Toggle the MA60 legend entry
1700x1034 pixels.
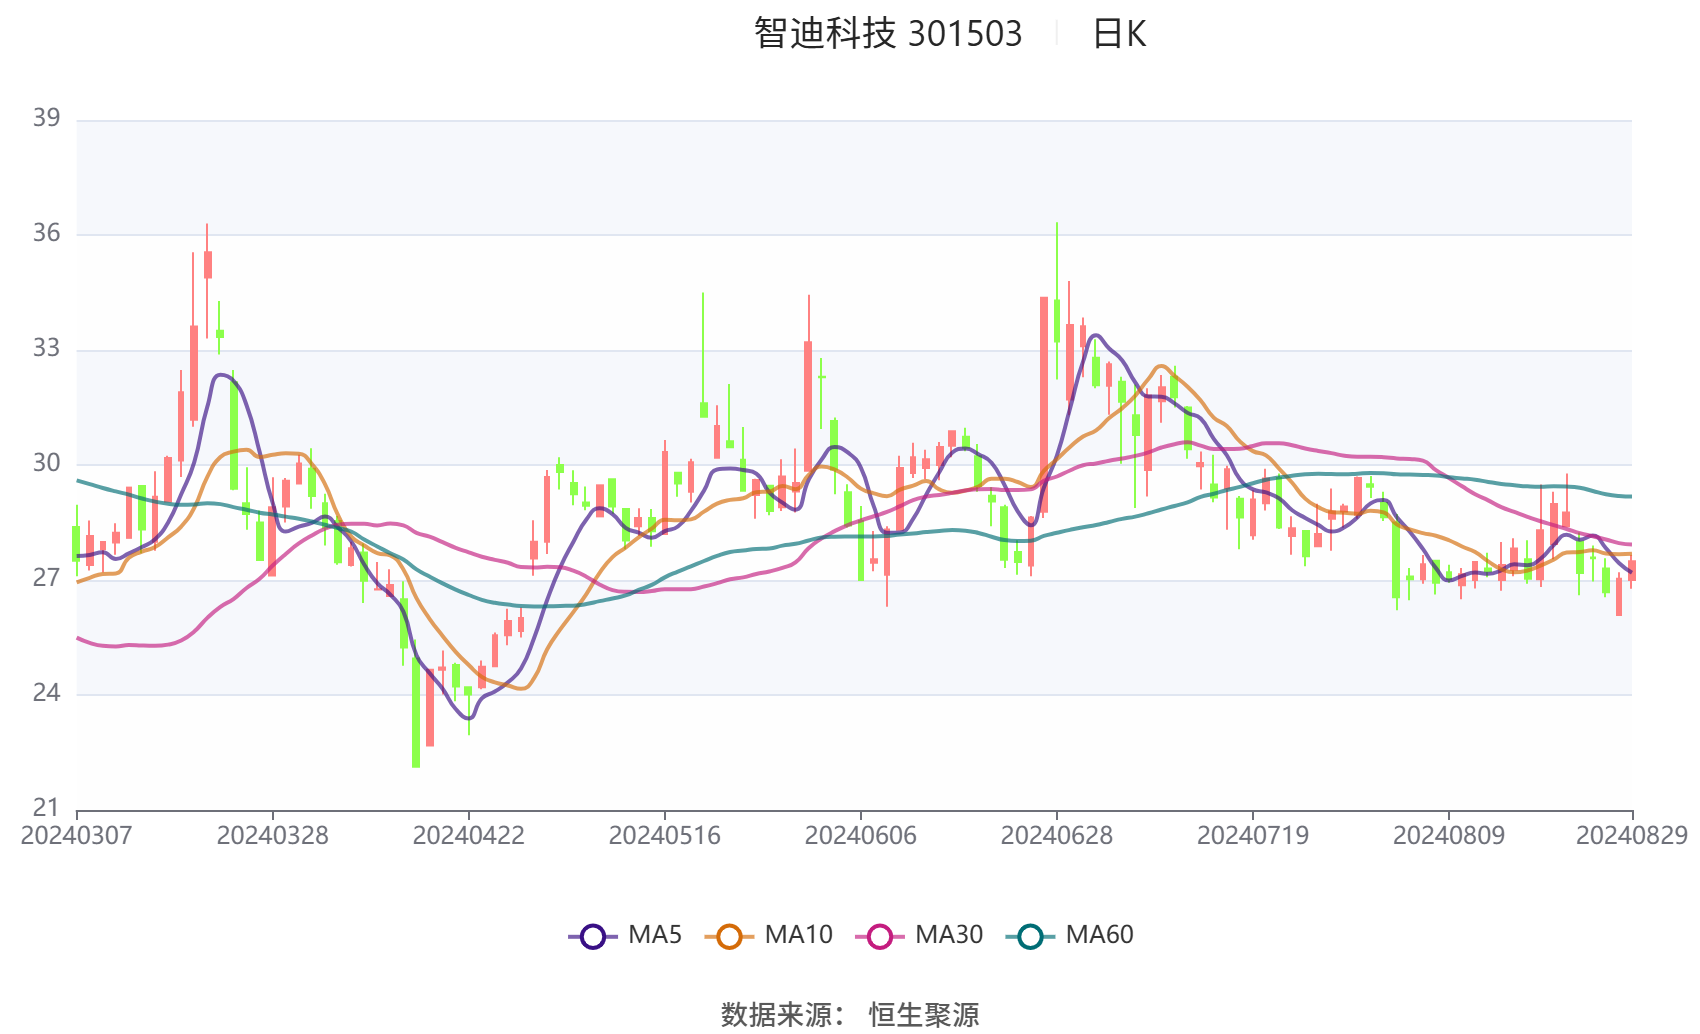(1070, 936)
